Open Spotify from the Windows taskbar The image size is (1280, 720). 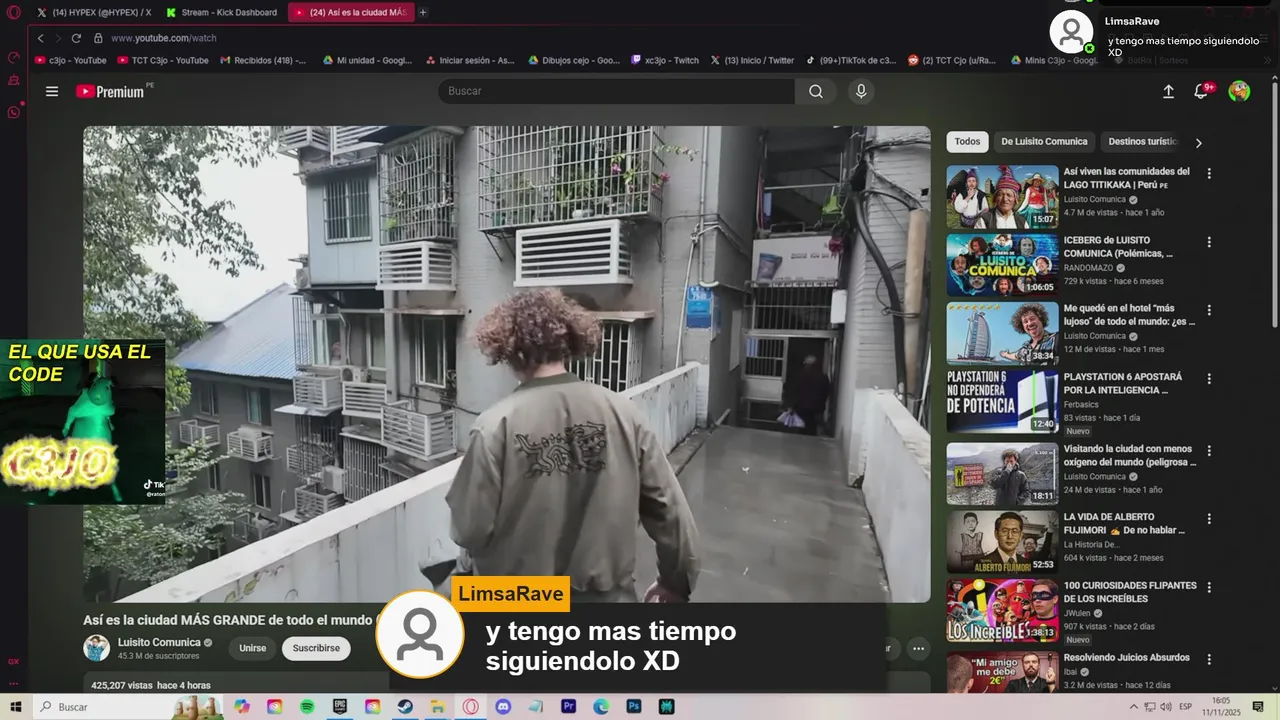pyautogui.click(x=307, y=707)
